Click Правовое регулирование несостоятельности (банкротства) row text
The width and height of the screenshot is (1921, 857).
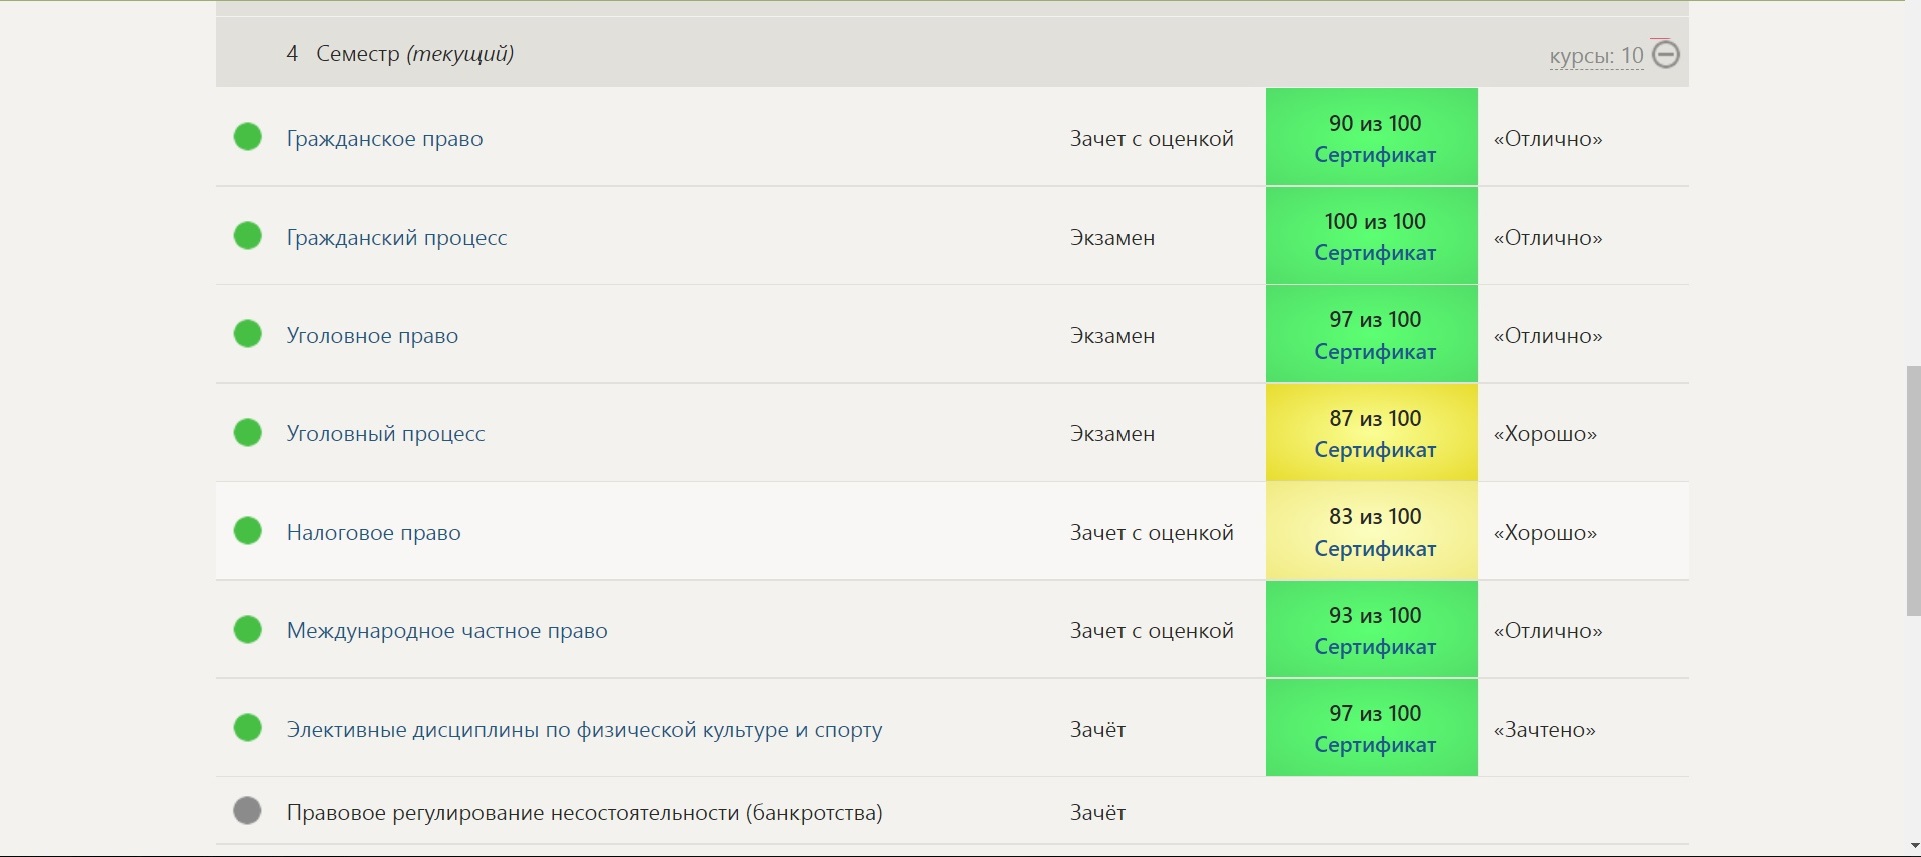(584, 812)
